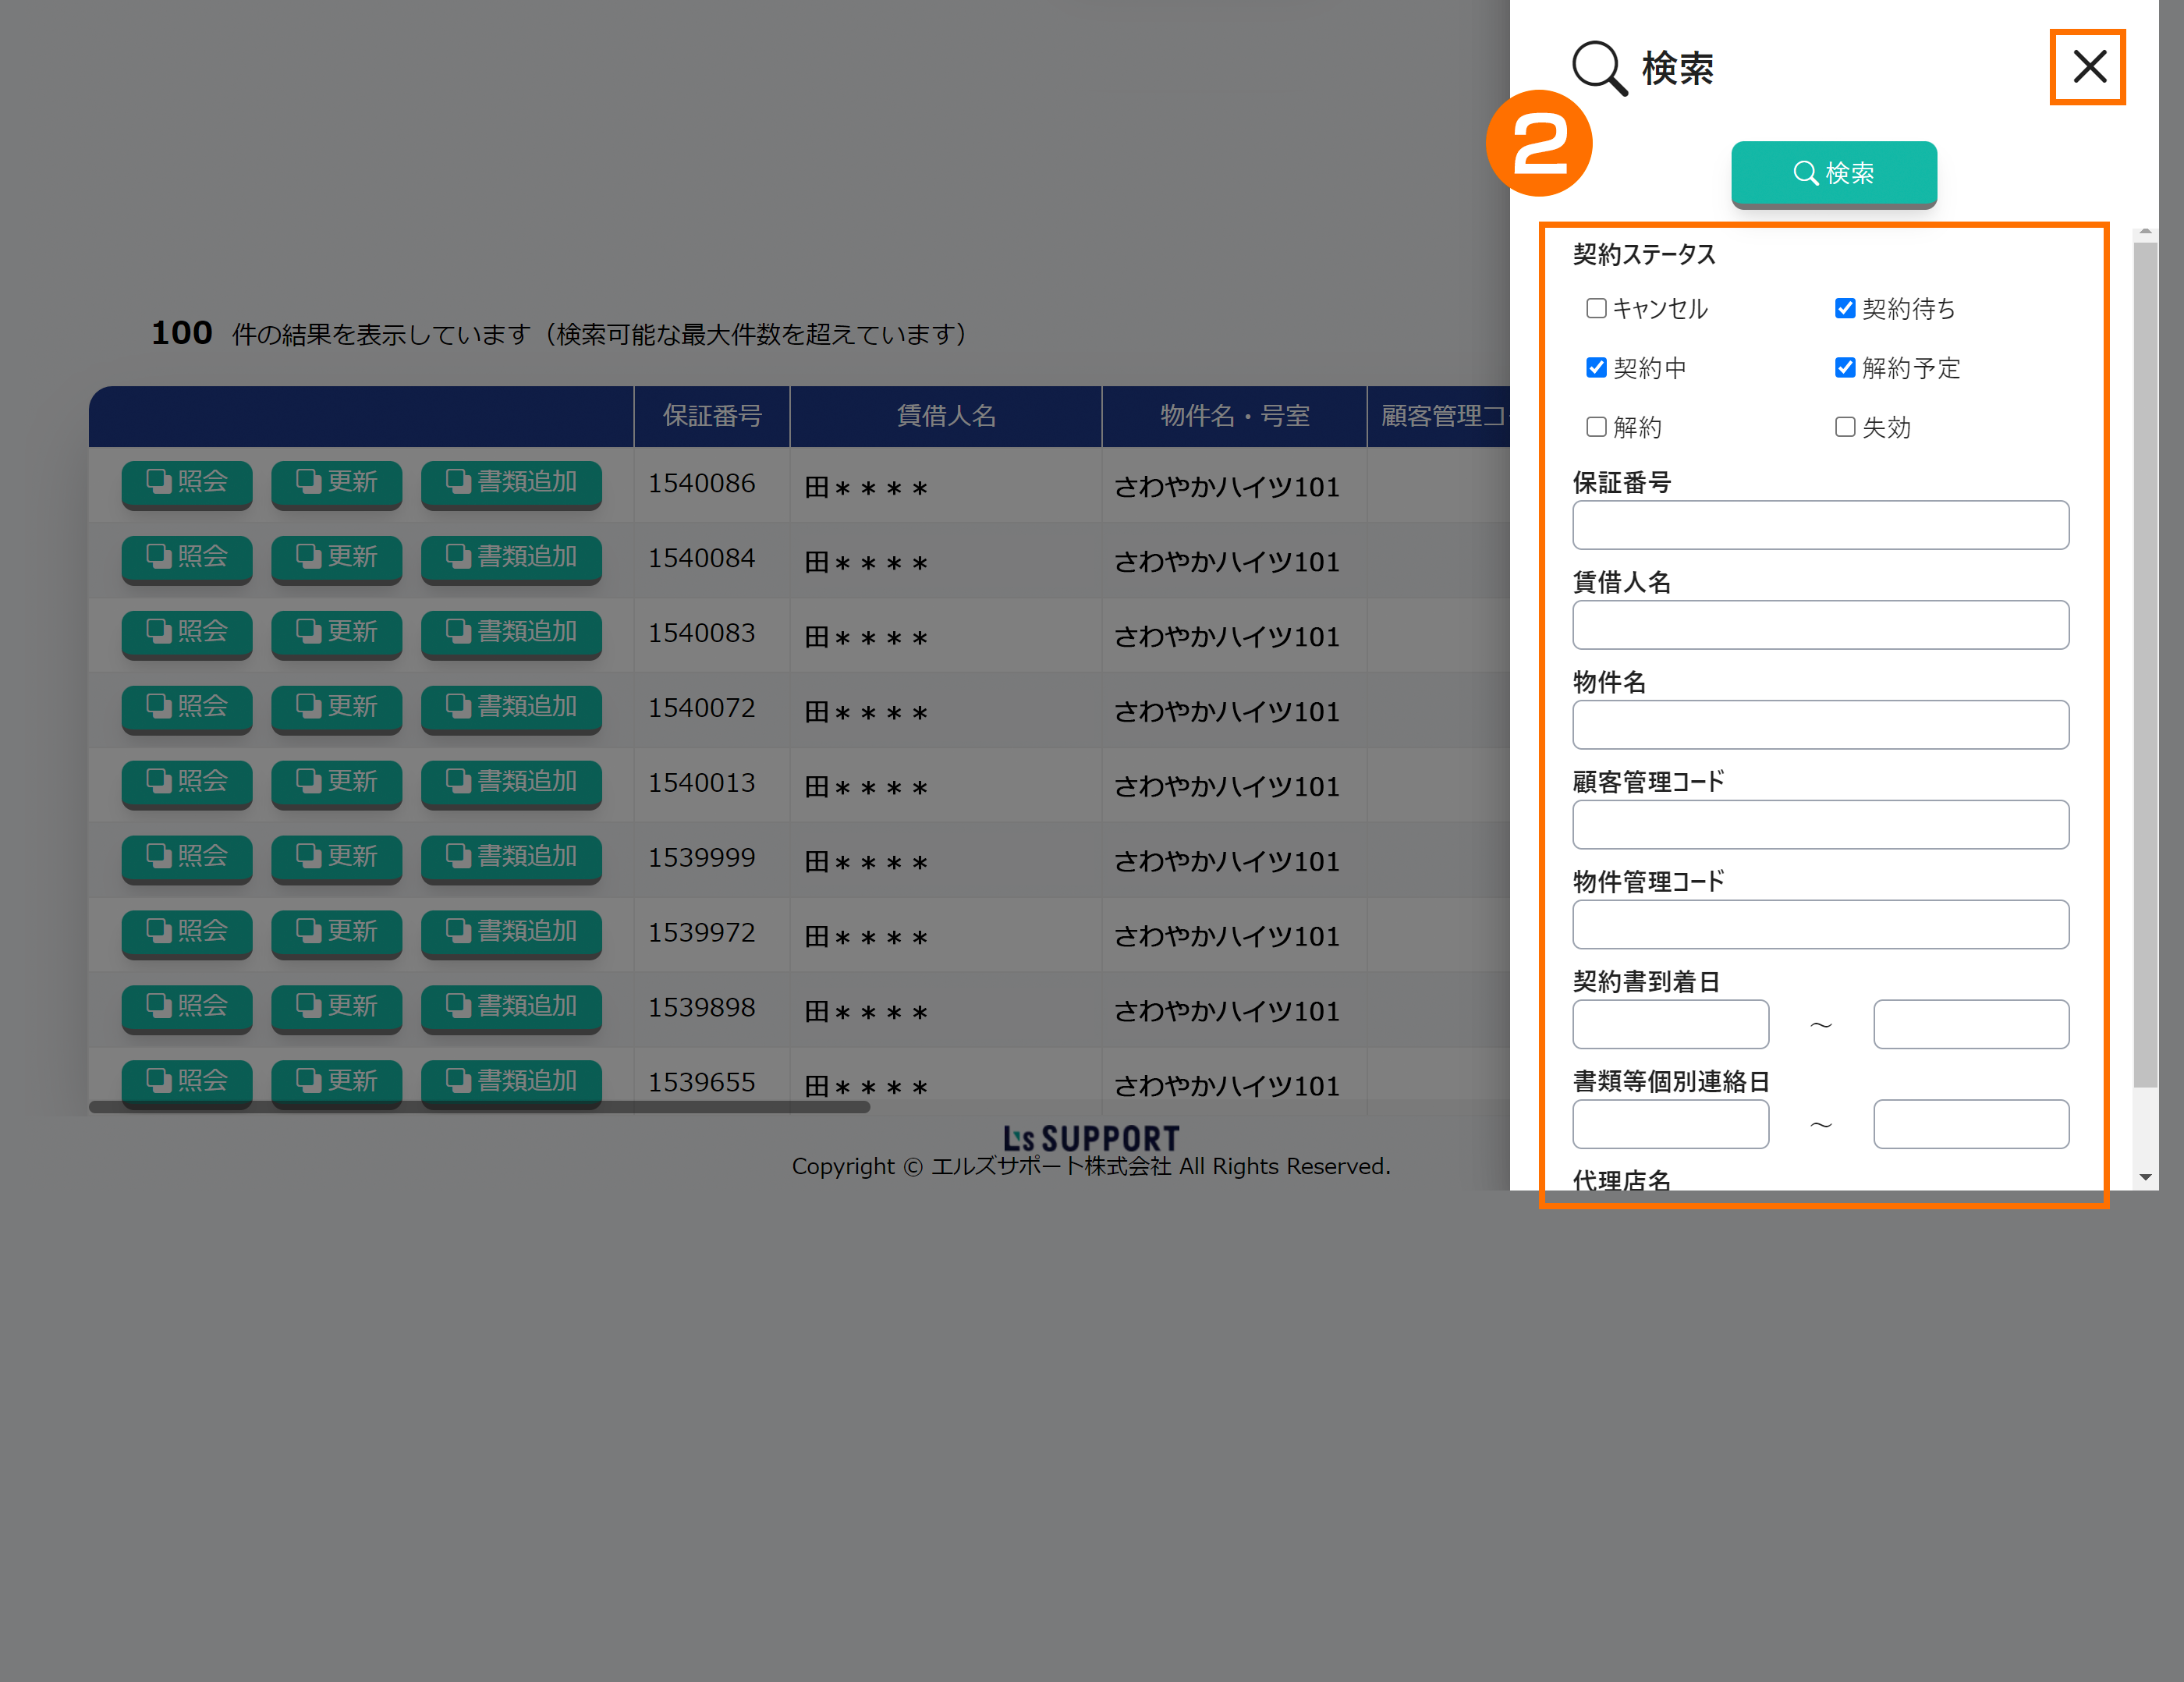
Task: Click scroll-down arrow of search panel scrollbar
Action: point(2145,1177)
